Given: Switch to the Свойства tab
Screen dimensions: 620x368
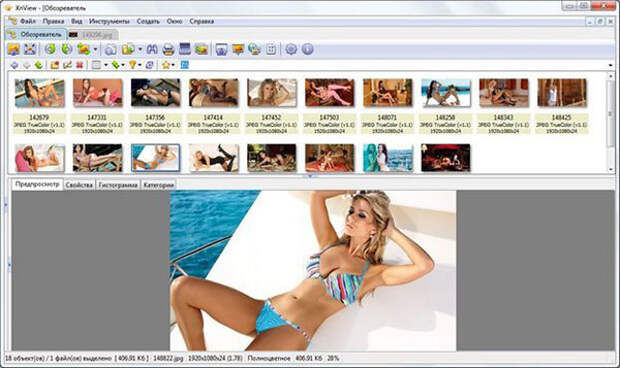Looking at the screenshot, I should (x=79, y=185).
